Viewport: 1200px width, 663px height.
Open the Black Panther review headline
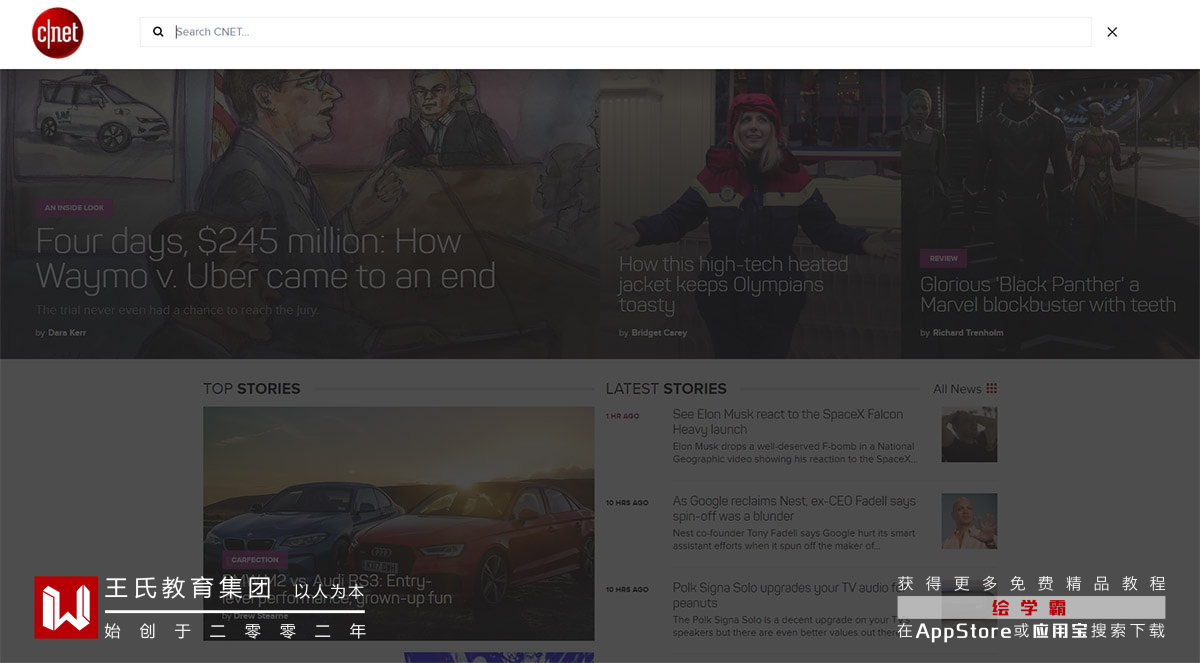click(1048, 295)
